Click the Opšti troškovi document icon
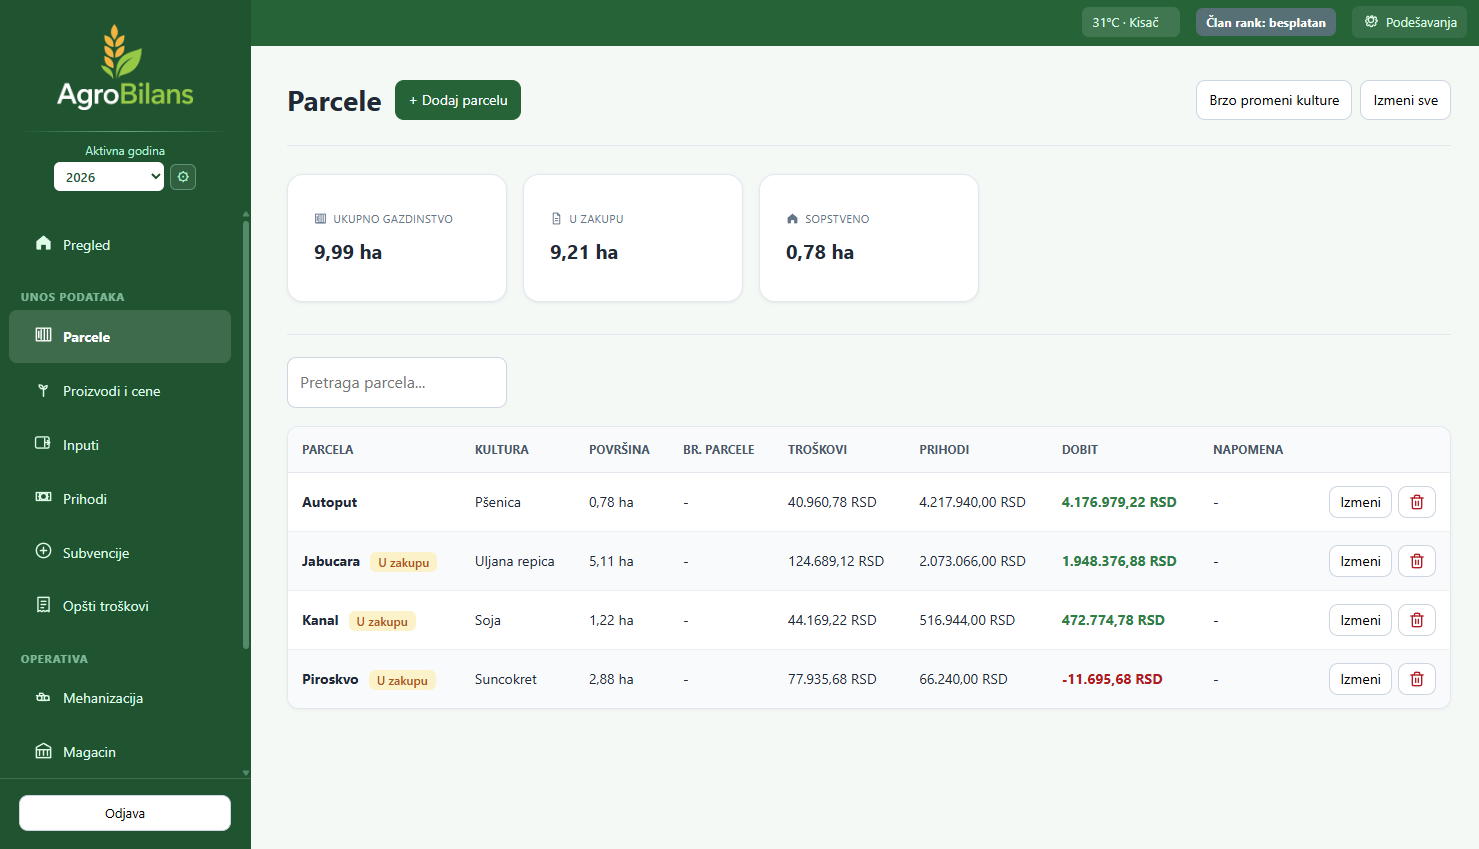 (x=43, y=605)
